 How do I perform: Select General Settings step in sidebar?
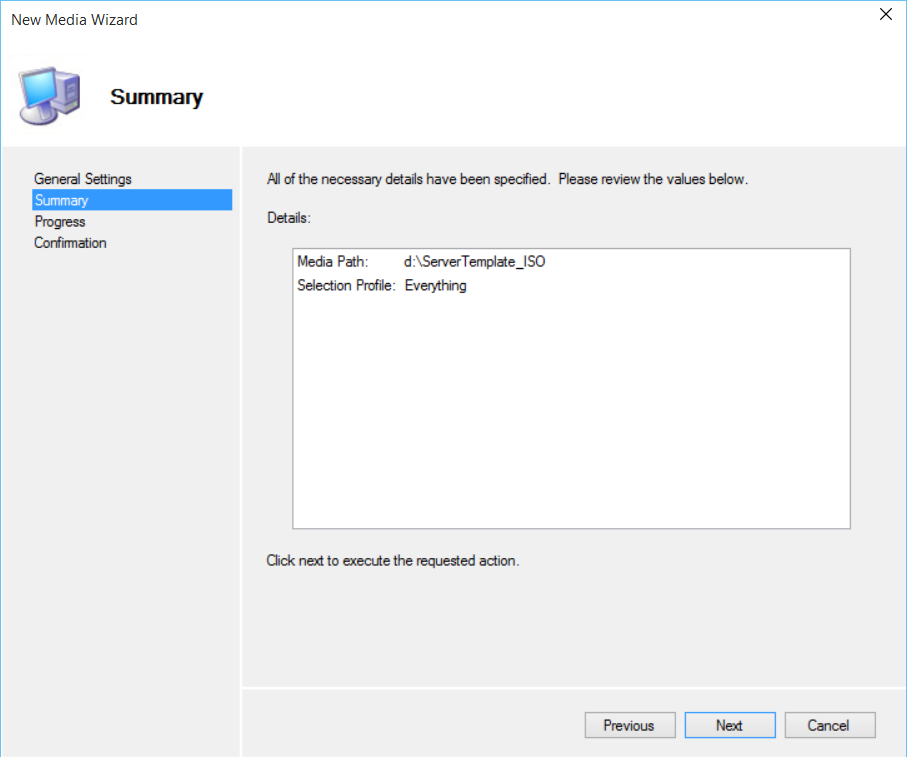pos(83,179)
